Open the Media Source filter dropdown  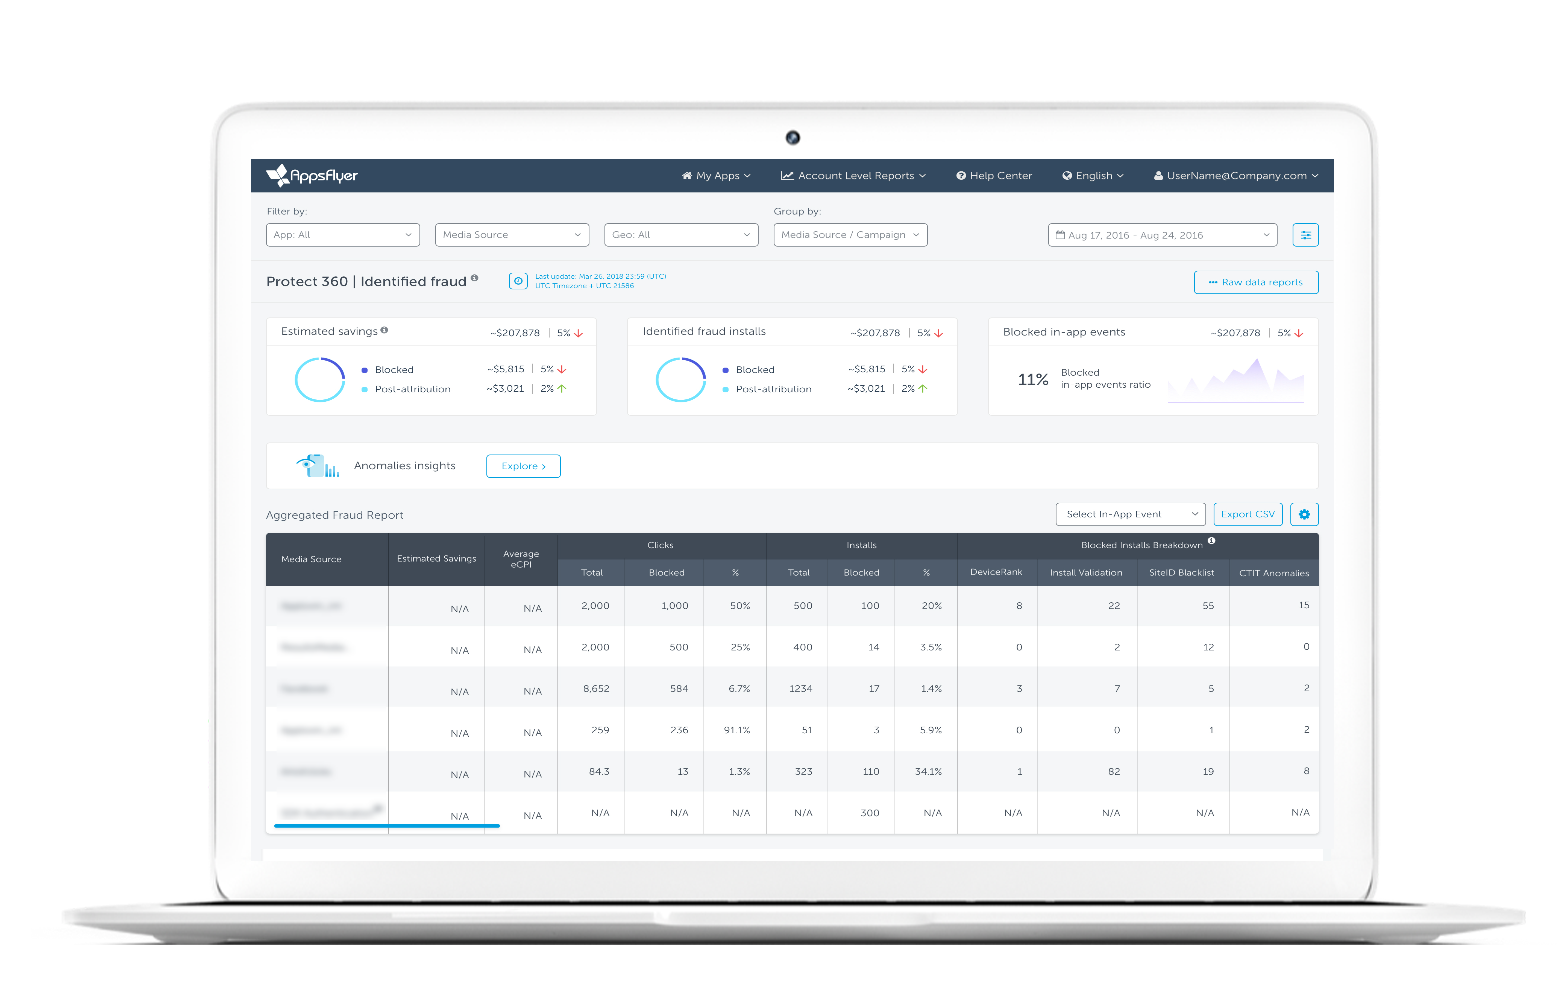pyautogui.click(x=511, y=235)
